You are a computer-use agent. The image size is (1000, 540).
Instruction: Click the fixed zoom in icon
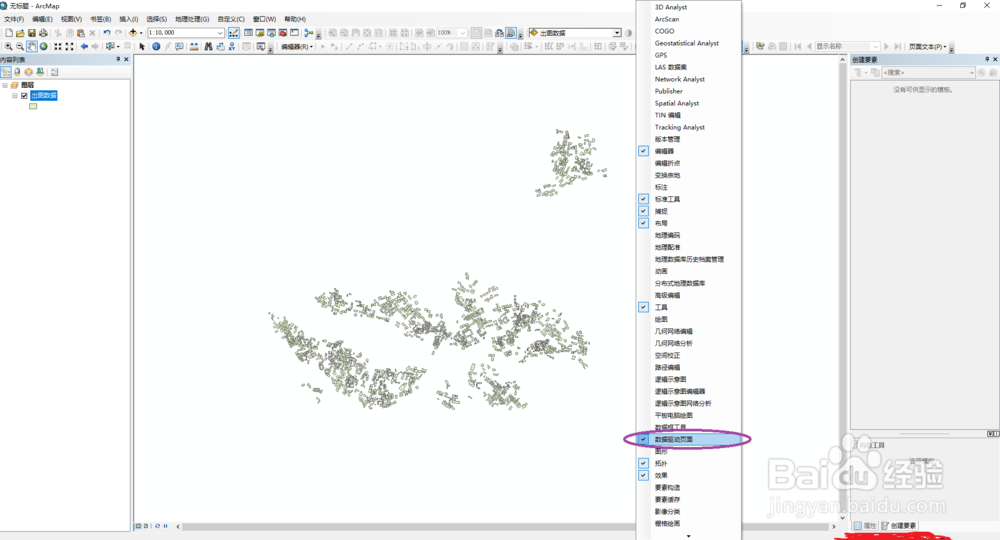click(x=58, y=47)
